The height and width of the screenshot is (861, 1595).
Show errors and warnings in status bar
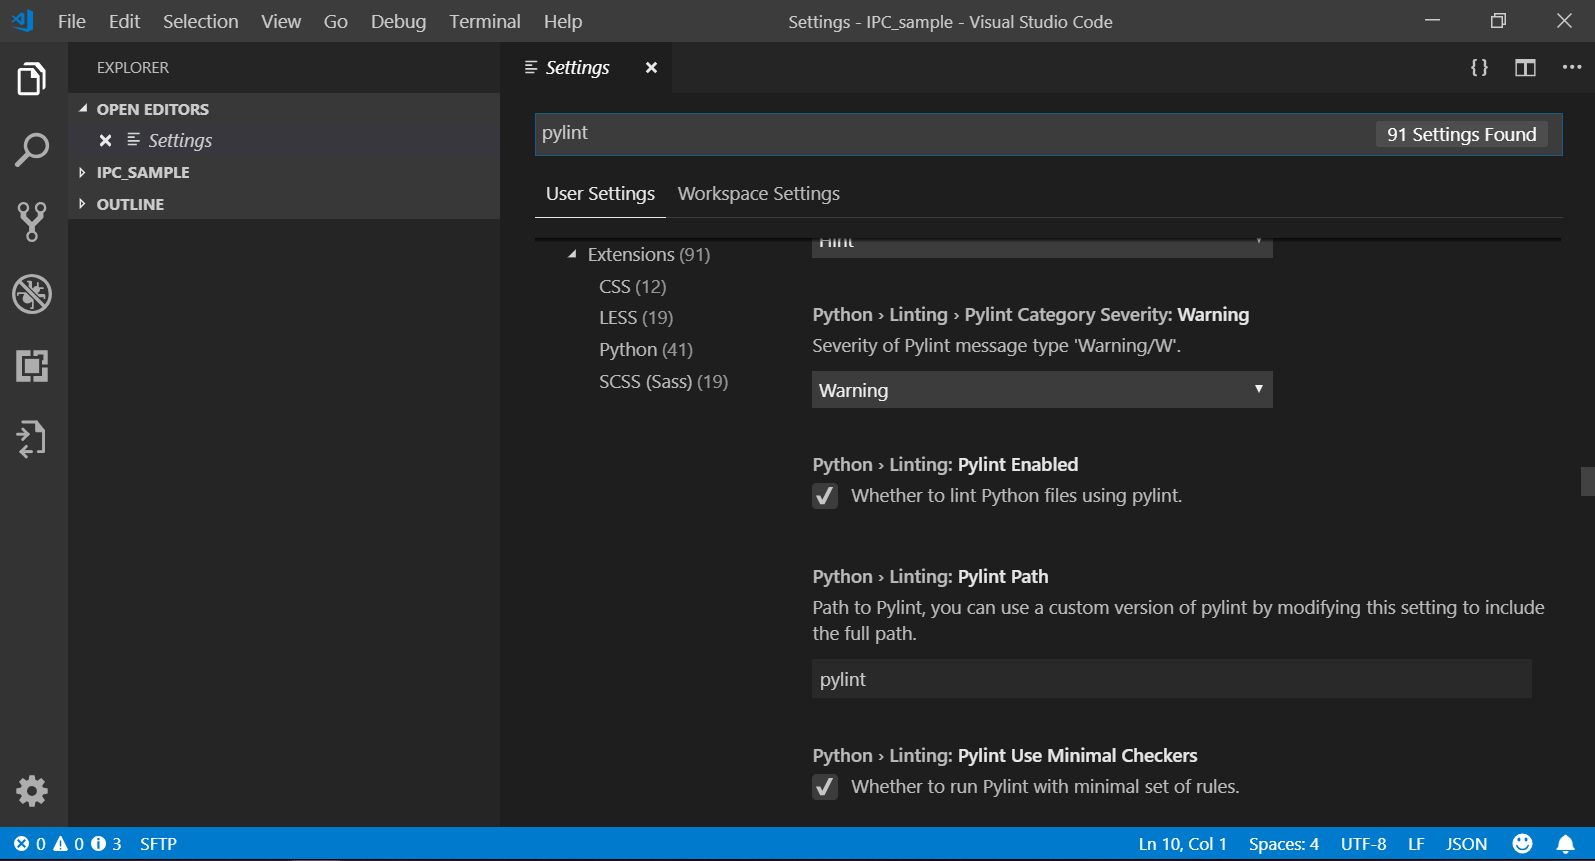tap(67, 844)
